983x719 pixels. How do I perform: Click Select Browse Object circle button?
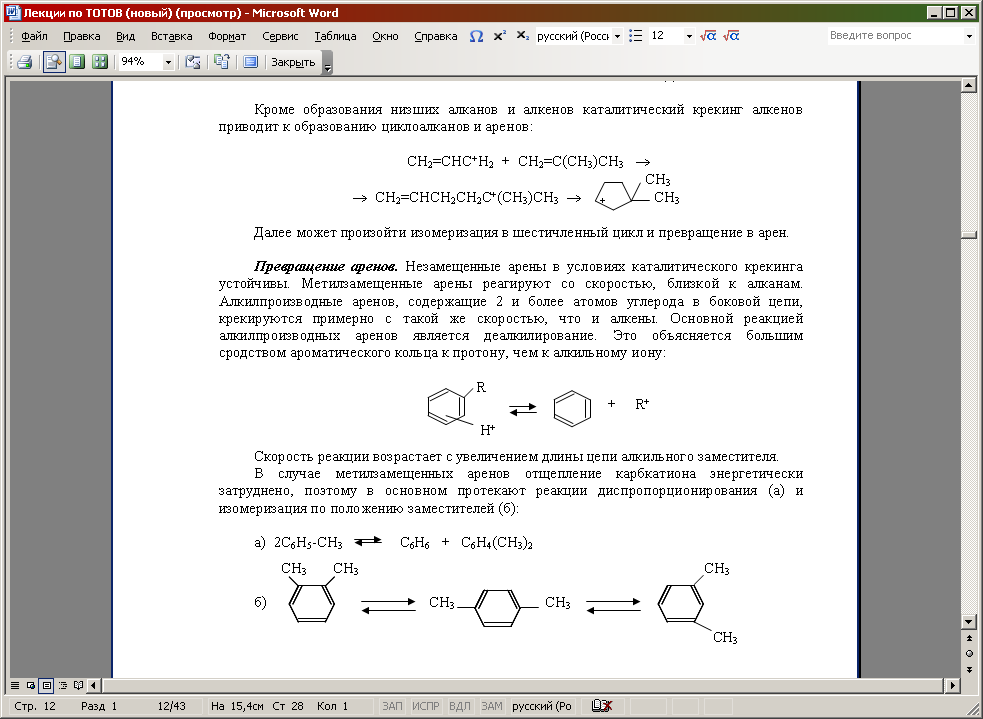coord(969,653)
